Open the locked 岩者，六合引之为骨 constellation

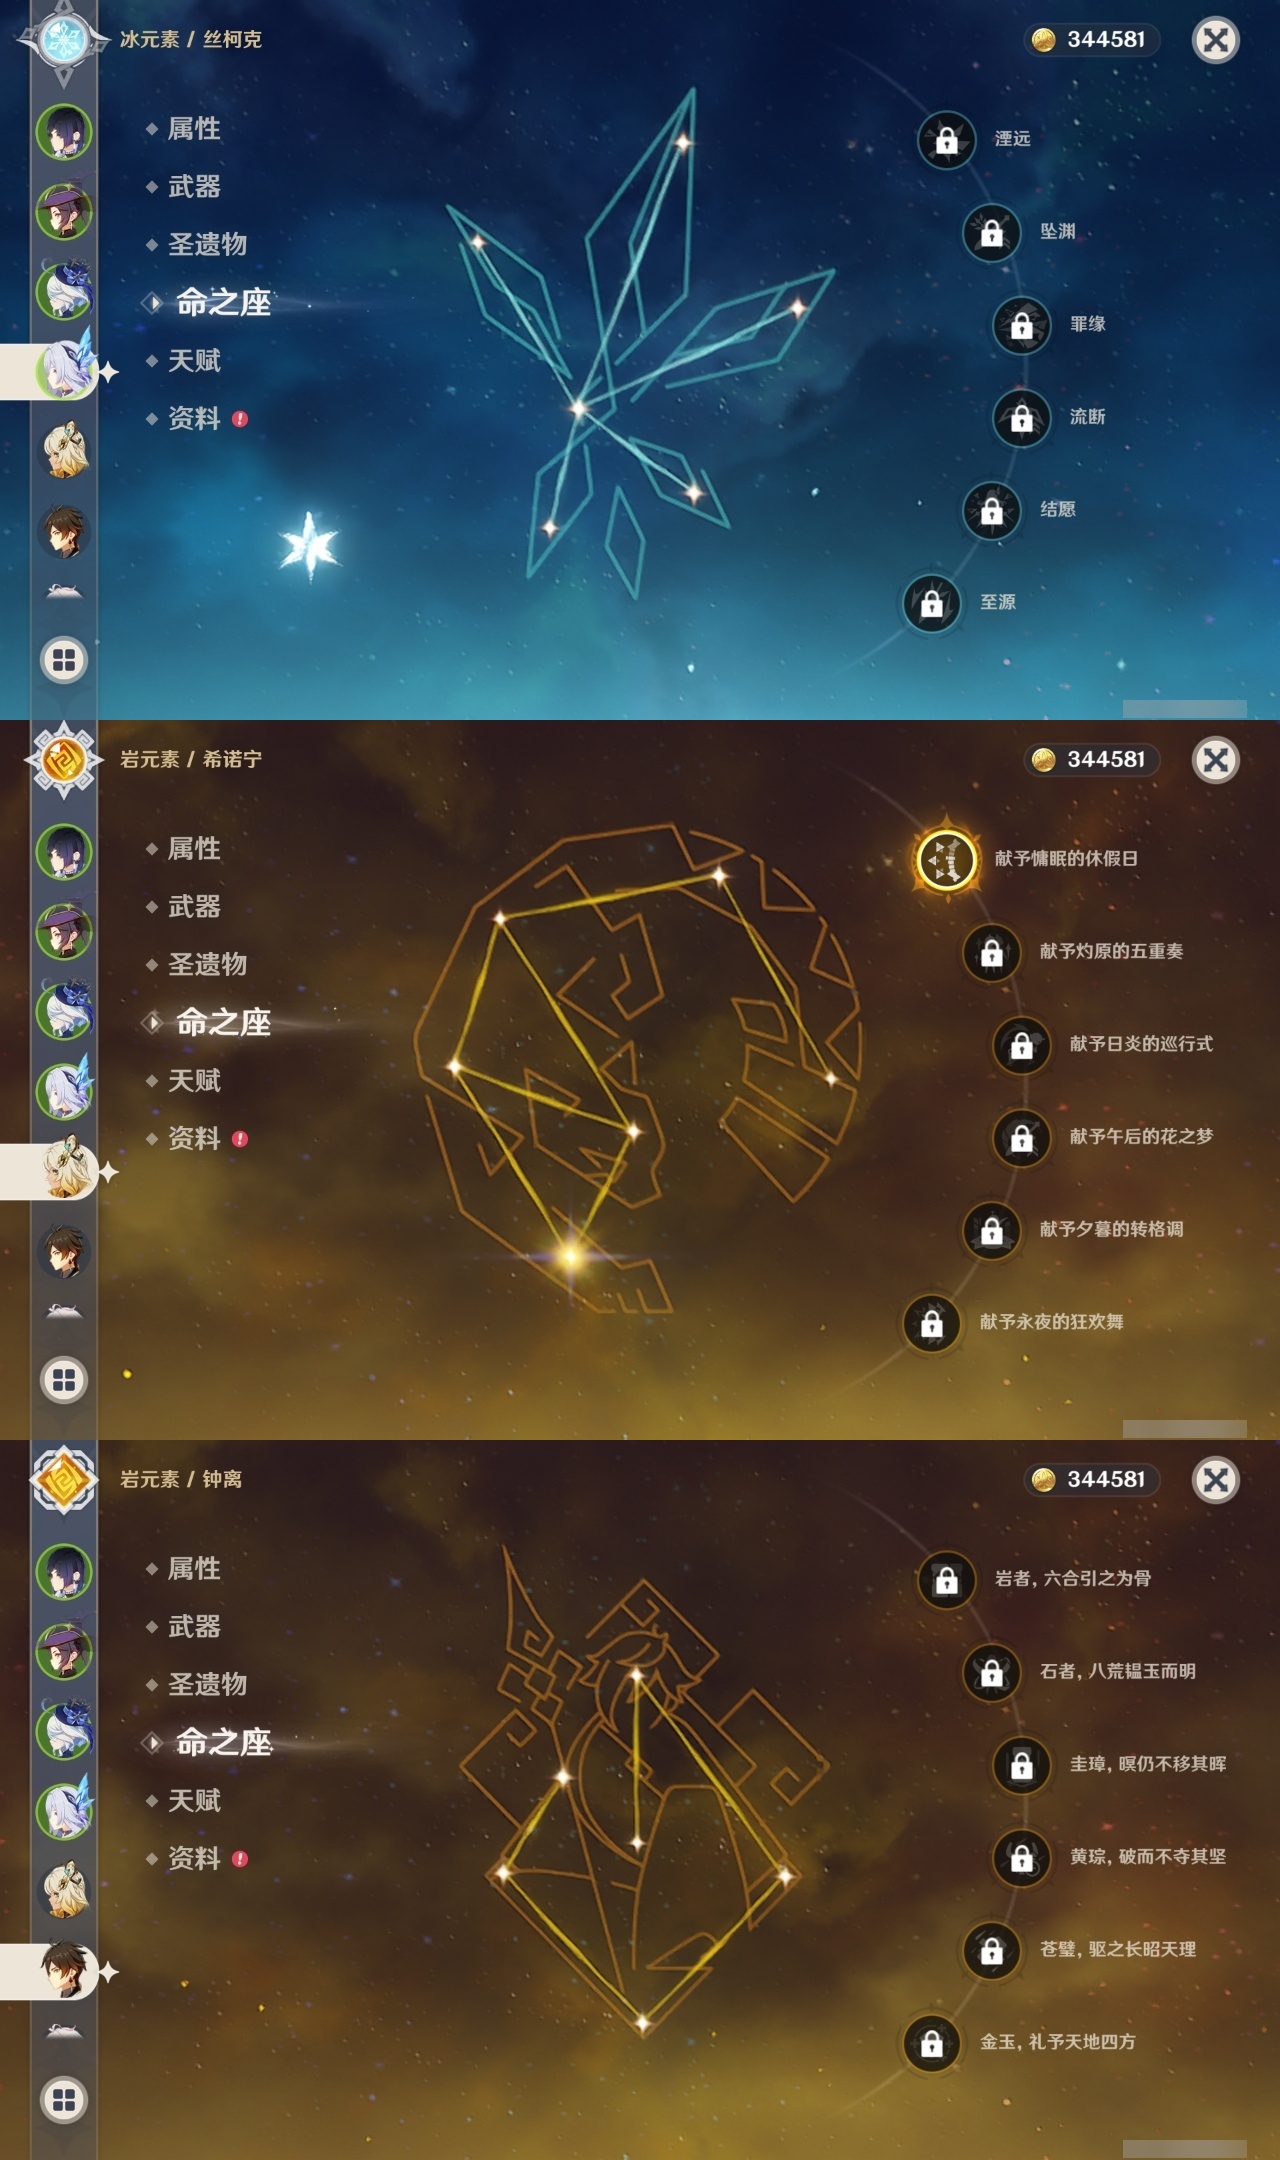click(946, 1580)
